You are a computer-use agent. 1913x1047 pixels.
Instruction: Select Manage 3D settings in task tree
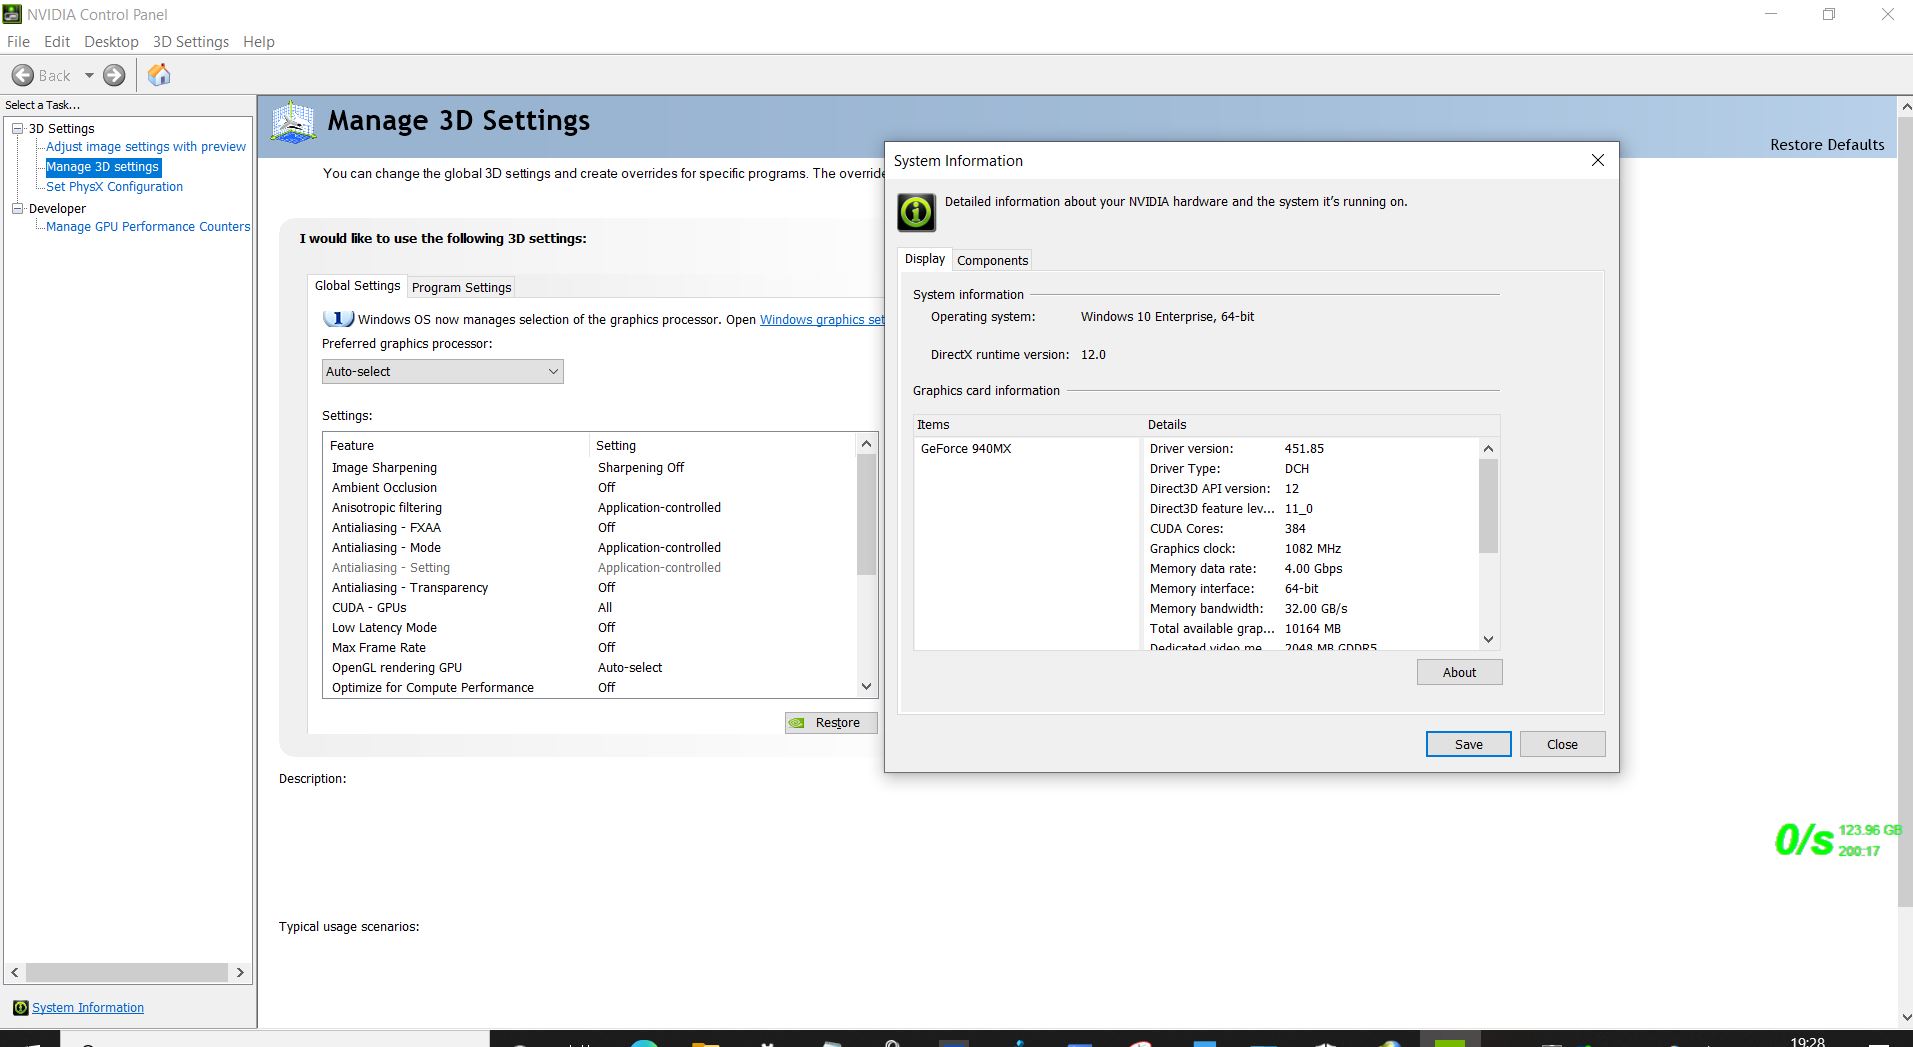coord(102,167)
